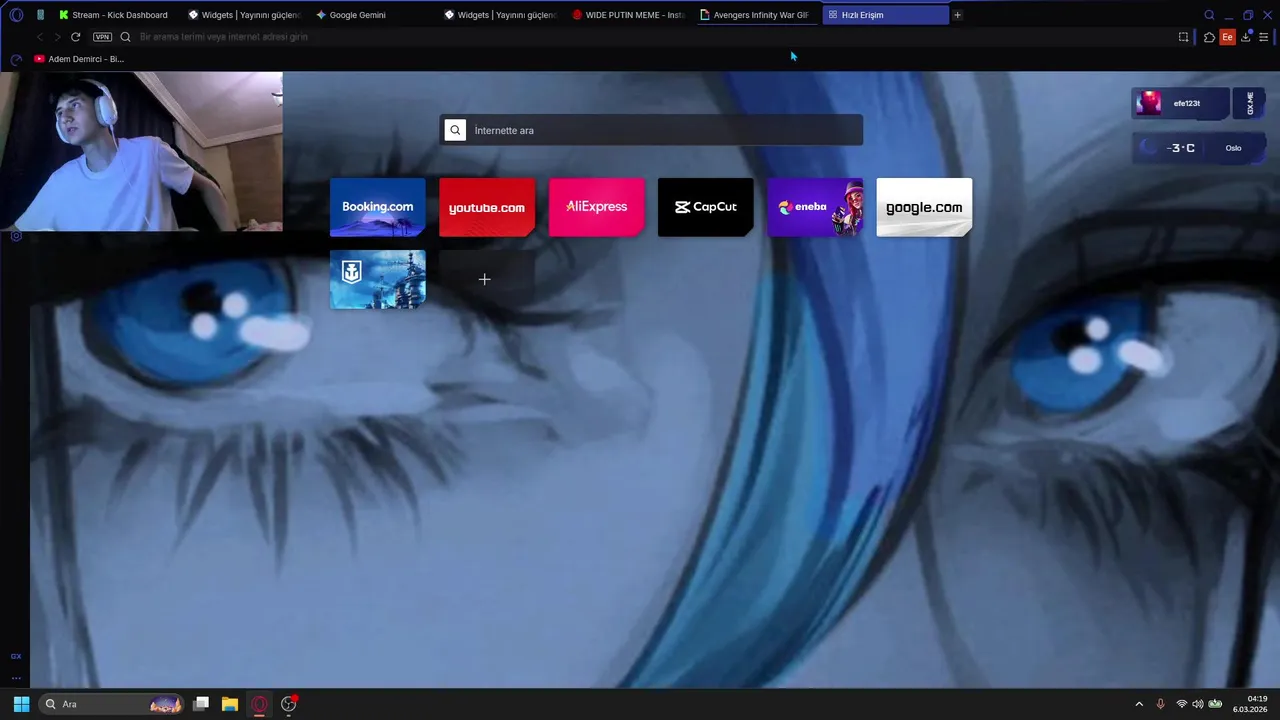
Task: Click the sidebar settings icon under webcam
Action: (x=16, y=236)
